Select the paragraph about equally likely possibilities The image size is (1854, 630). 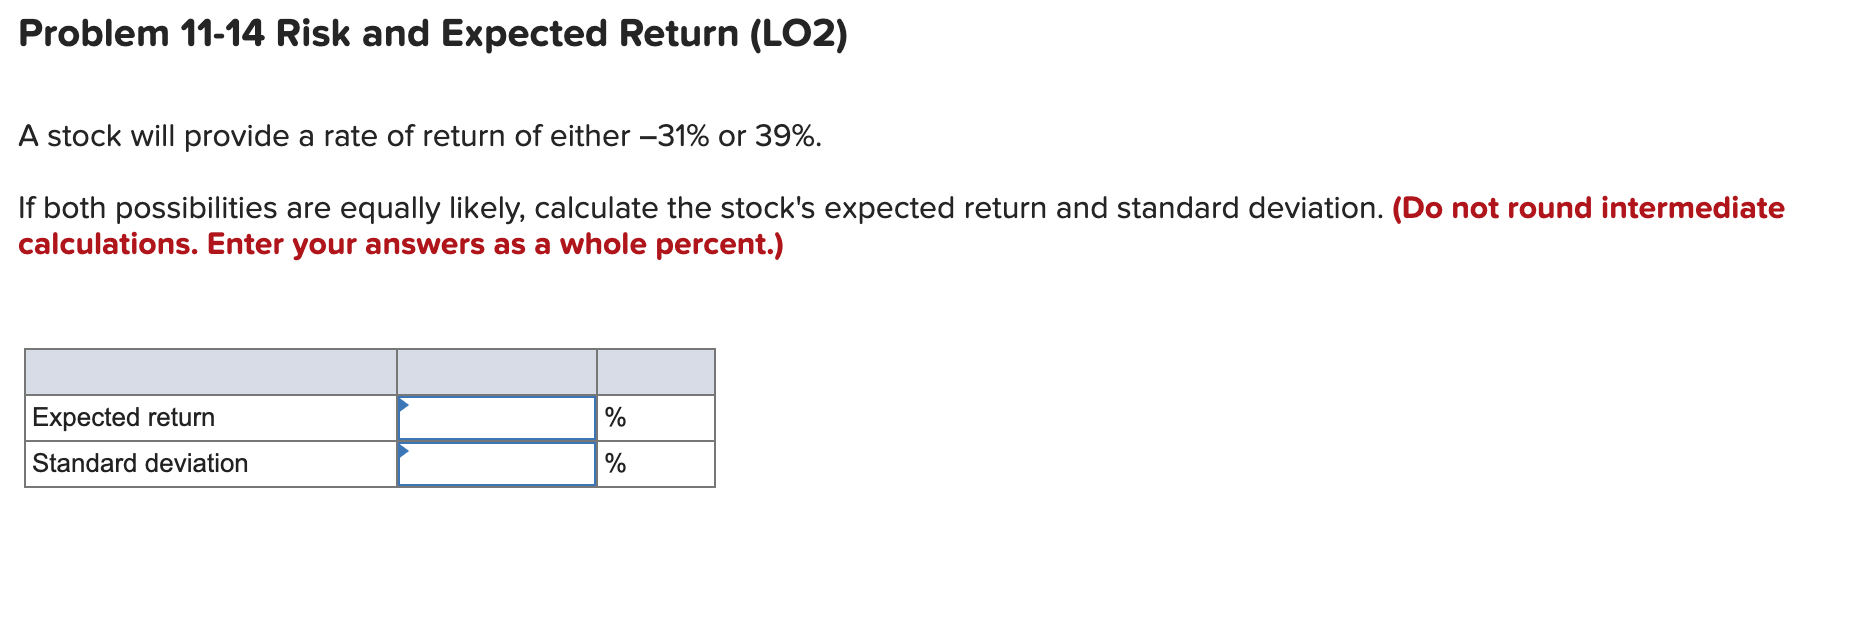click(x=700, y=208)
